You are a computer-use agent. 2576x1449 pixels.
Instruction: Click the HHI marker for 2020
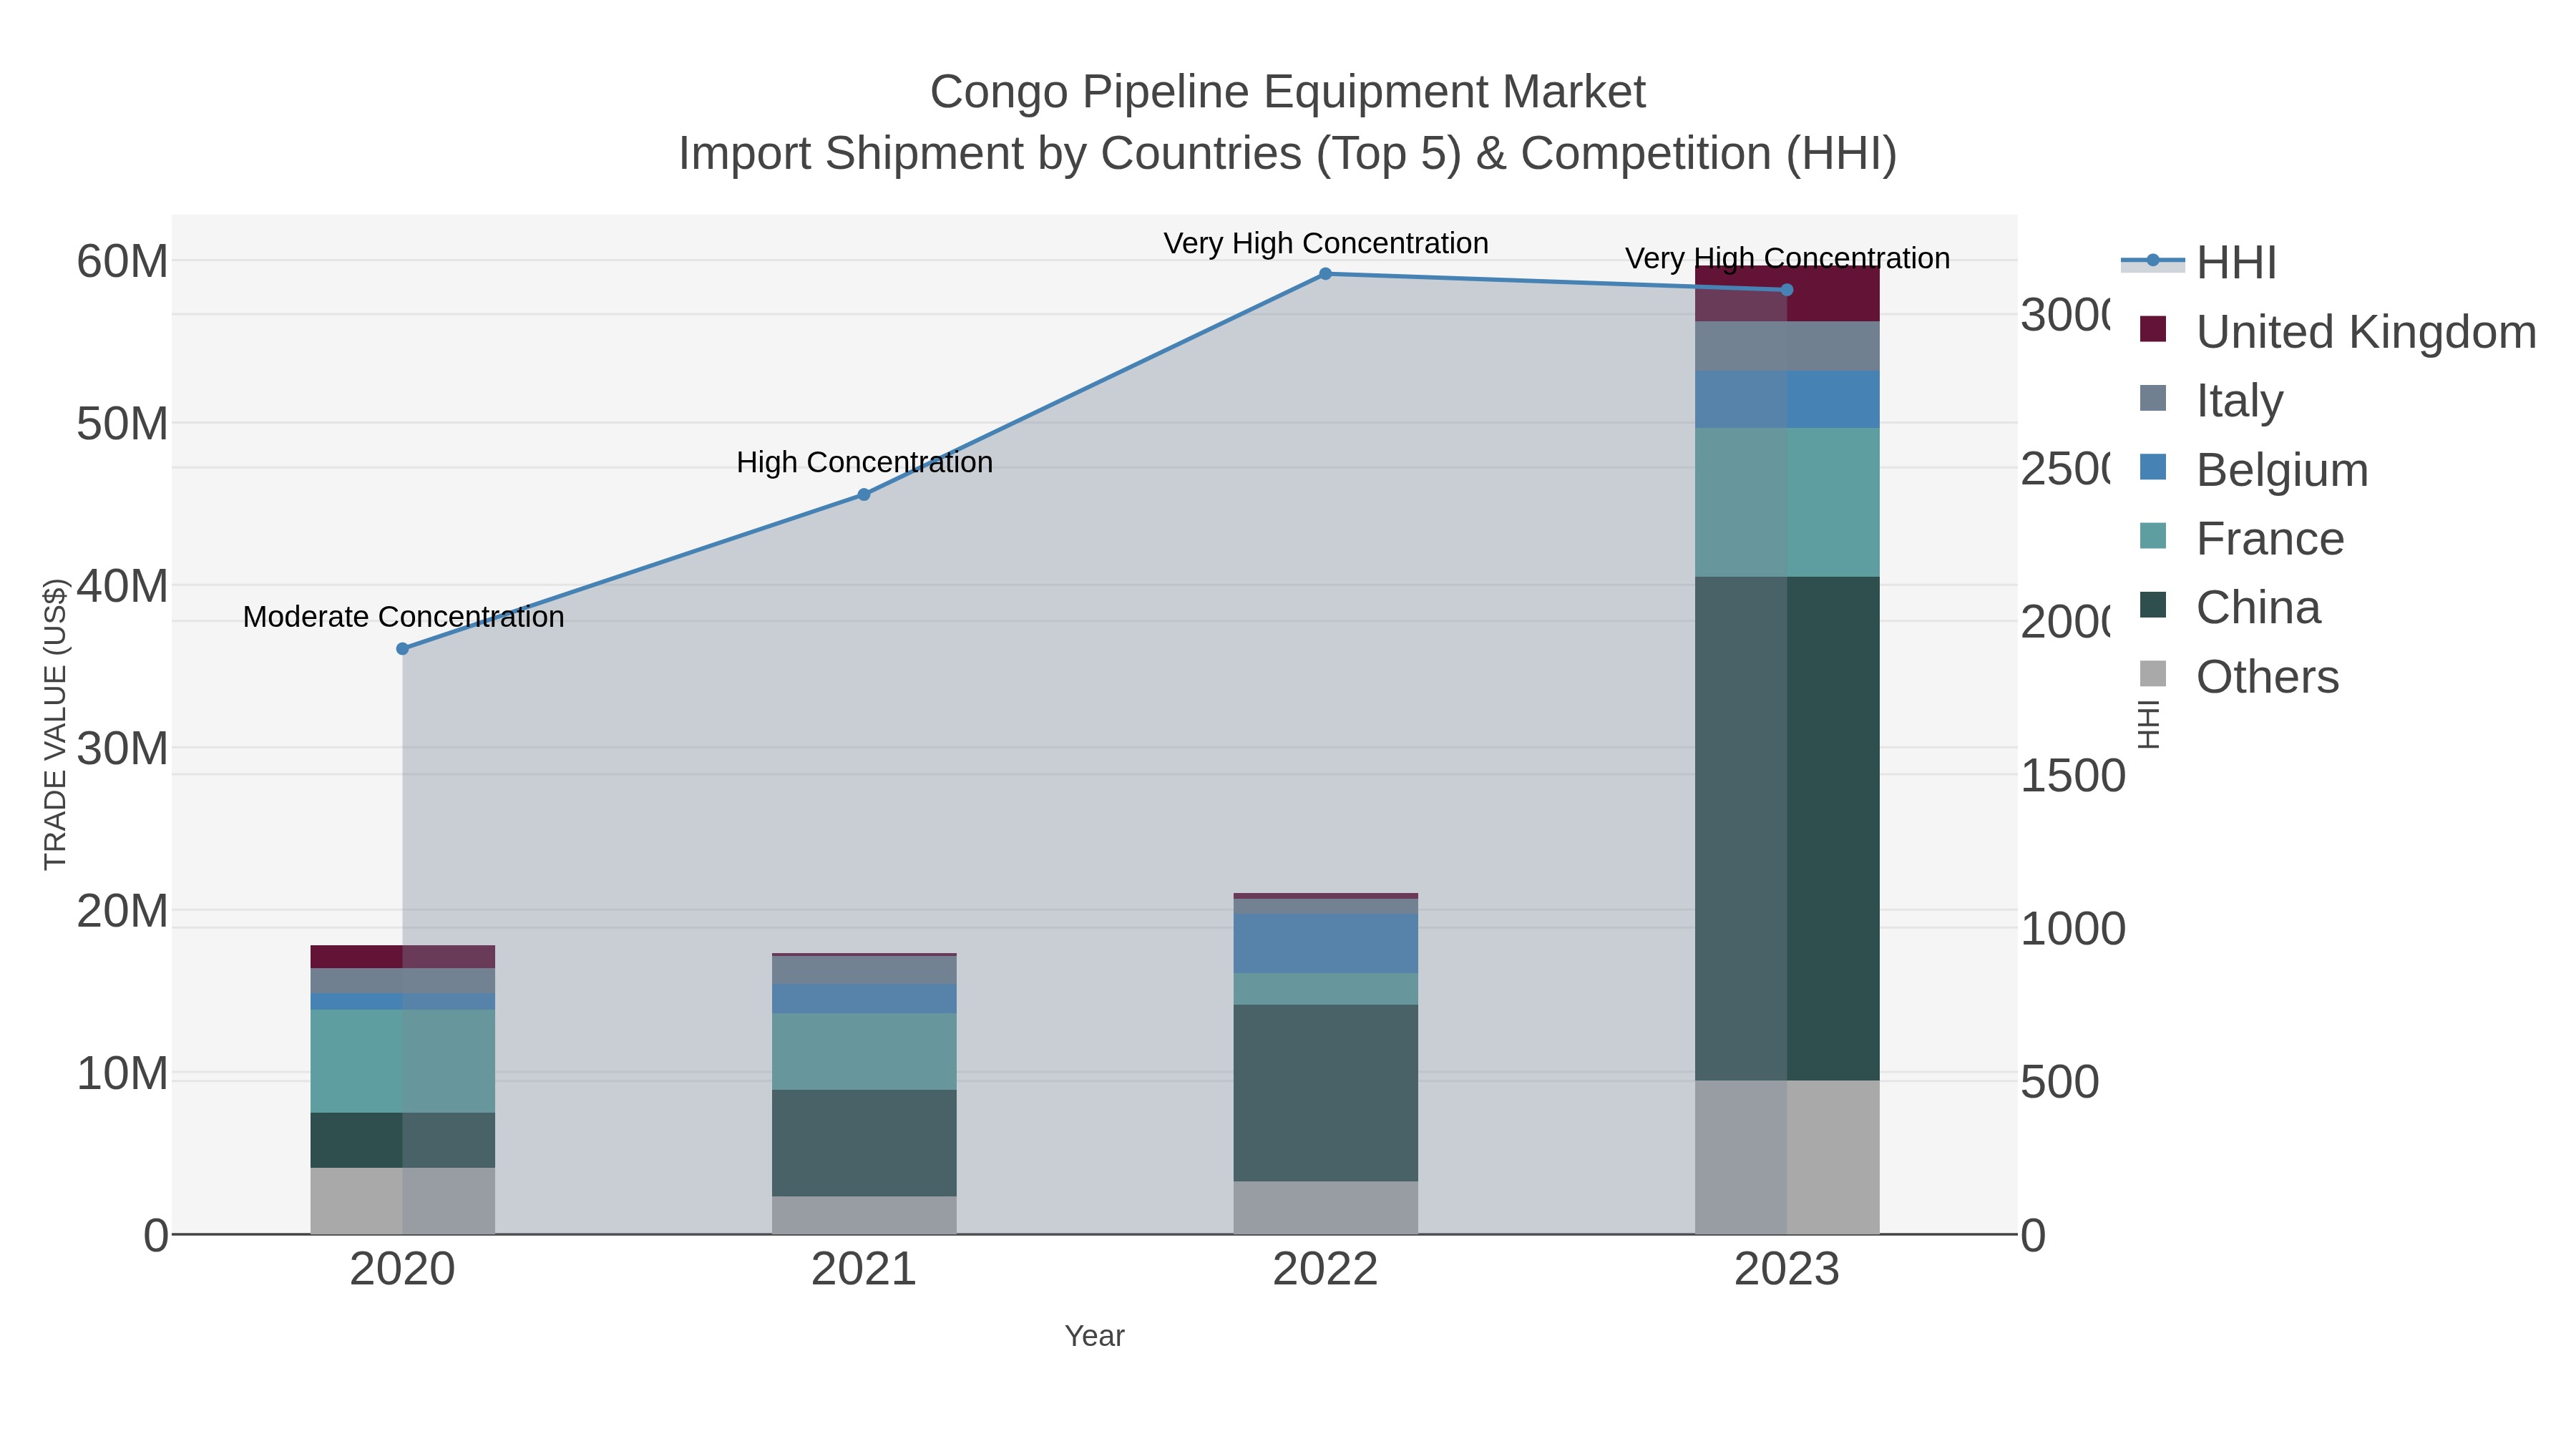click(x=403, y=649)
